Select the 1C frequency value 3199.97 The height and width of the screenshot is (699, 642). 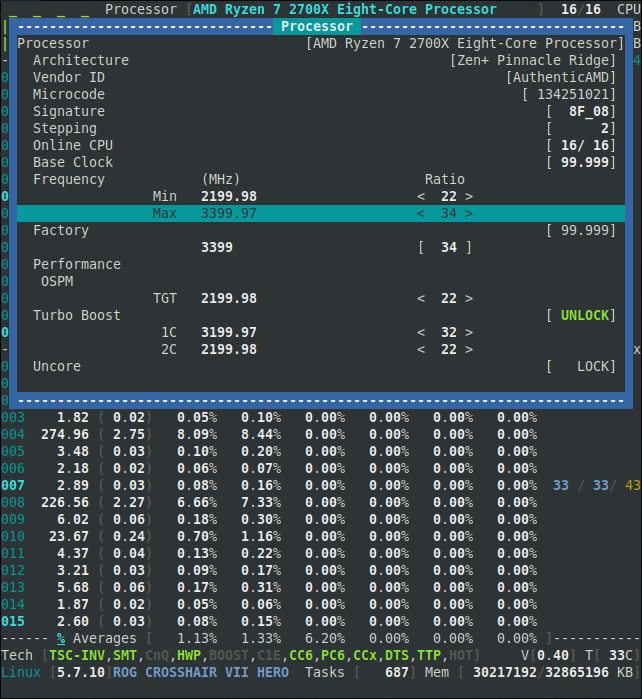click(x=229, y=333)
